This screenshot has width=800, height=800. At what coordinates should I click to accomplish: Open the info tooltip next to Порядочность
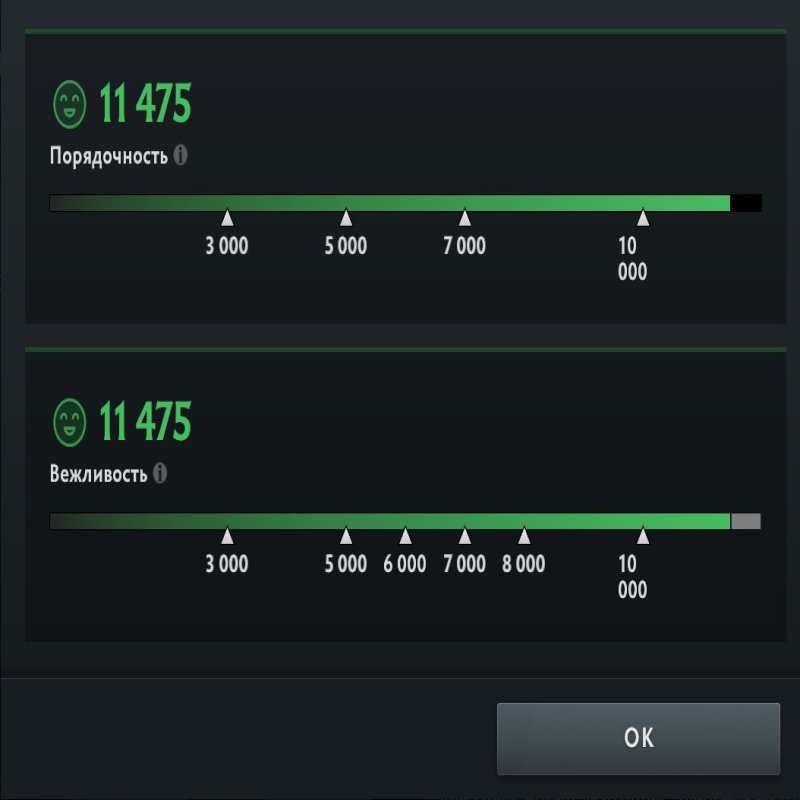point(180,155)
